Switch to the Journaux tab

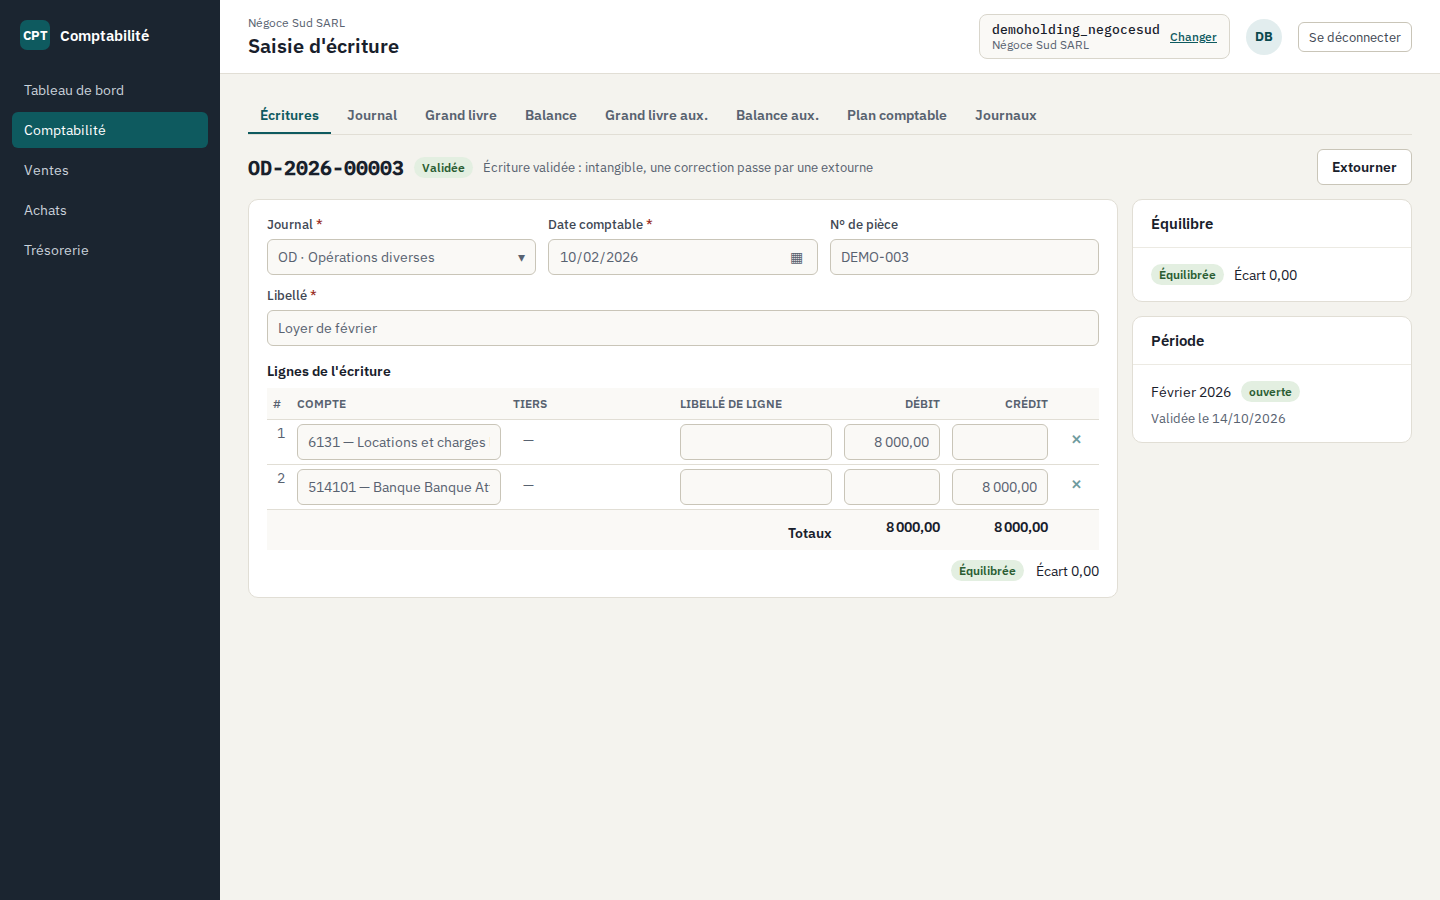[x=1006, y=115]
